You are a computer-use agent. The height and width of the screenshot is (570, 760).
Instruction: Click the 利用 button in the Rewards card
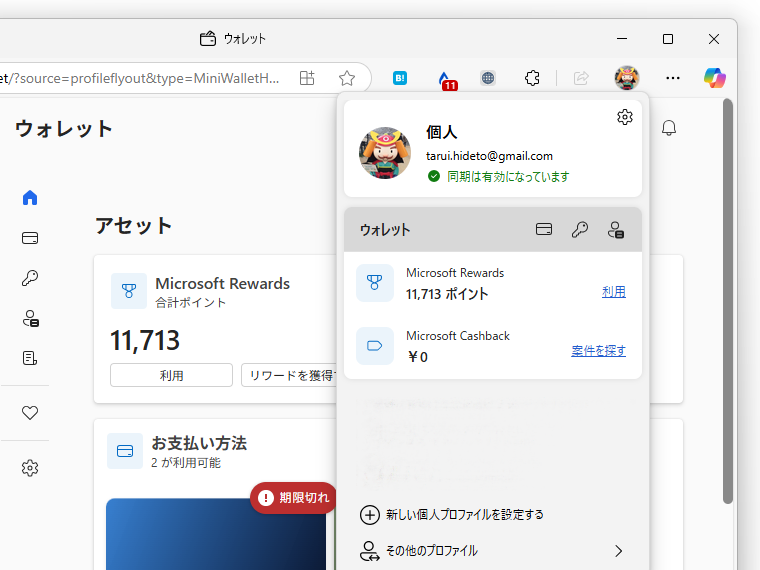click(172, 375)
